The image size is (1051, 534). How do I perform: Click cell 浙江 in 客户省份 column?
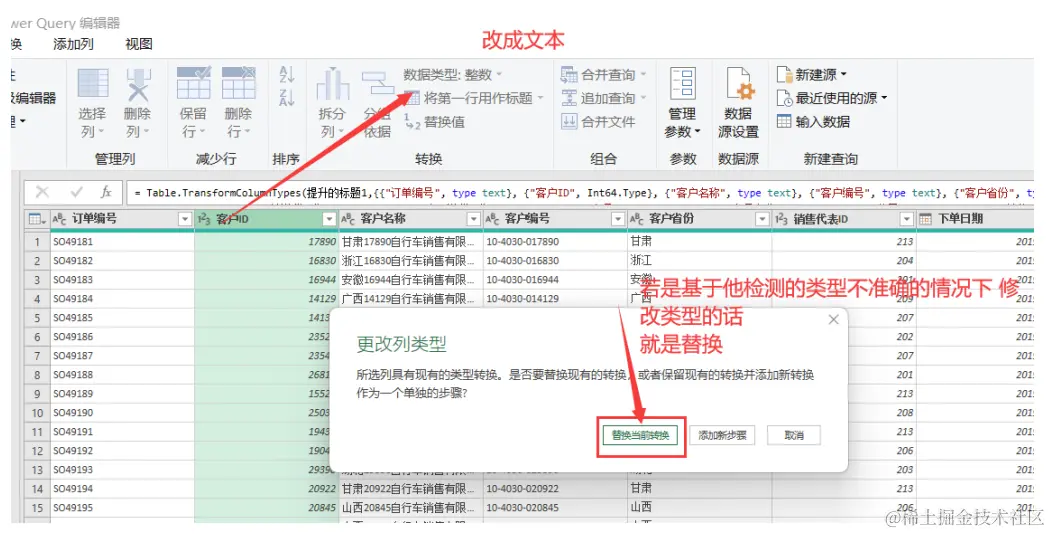700,261
